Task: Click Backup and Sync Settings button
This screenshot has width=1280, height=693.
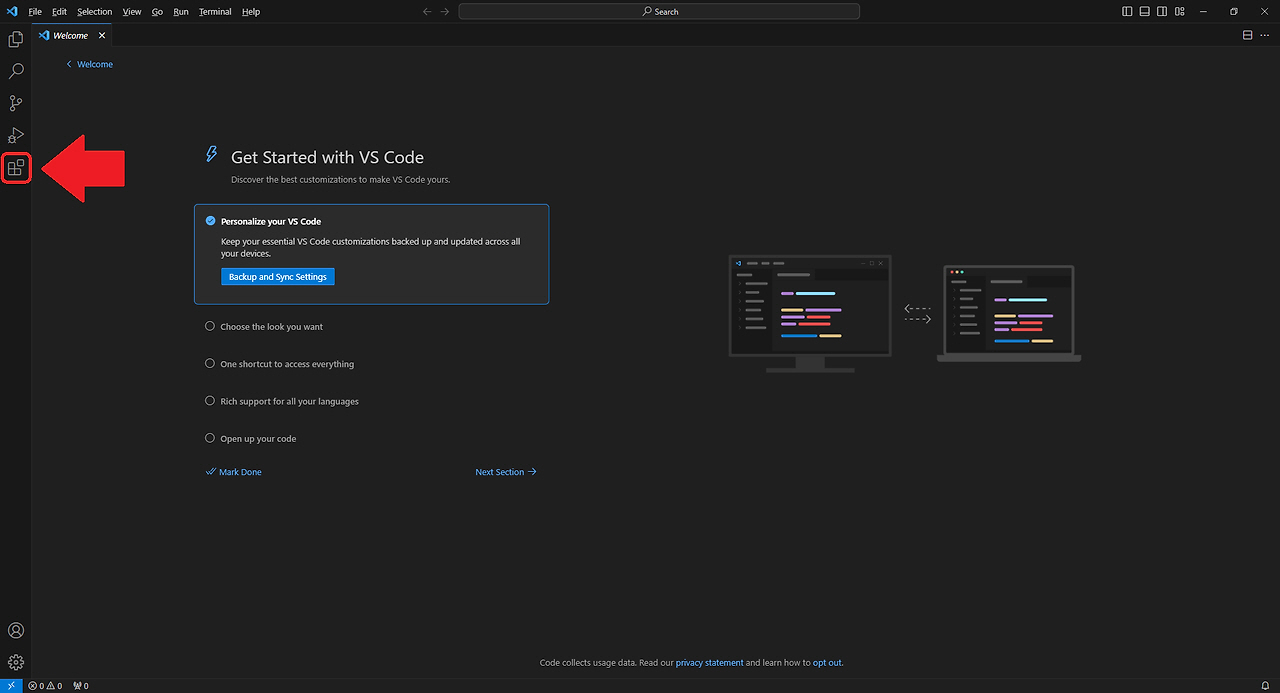Action: [278, 277]
